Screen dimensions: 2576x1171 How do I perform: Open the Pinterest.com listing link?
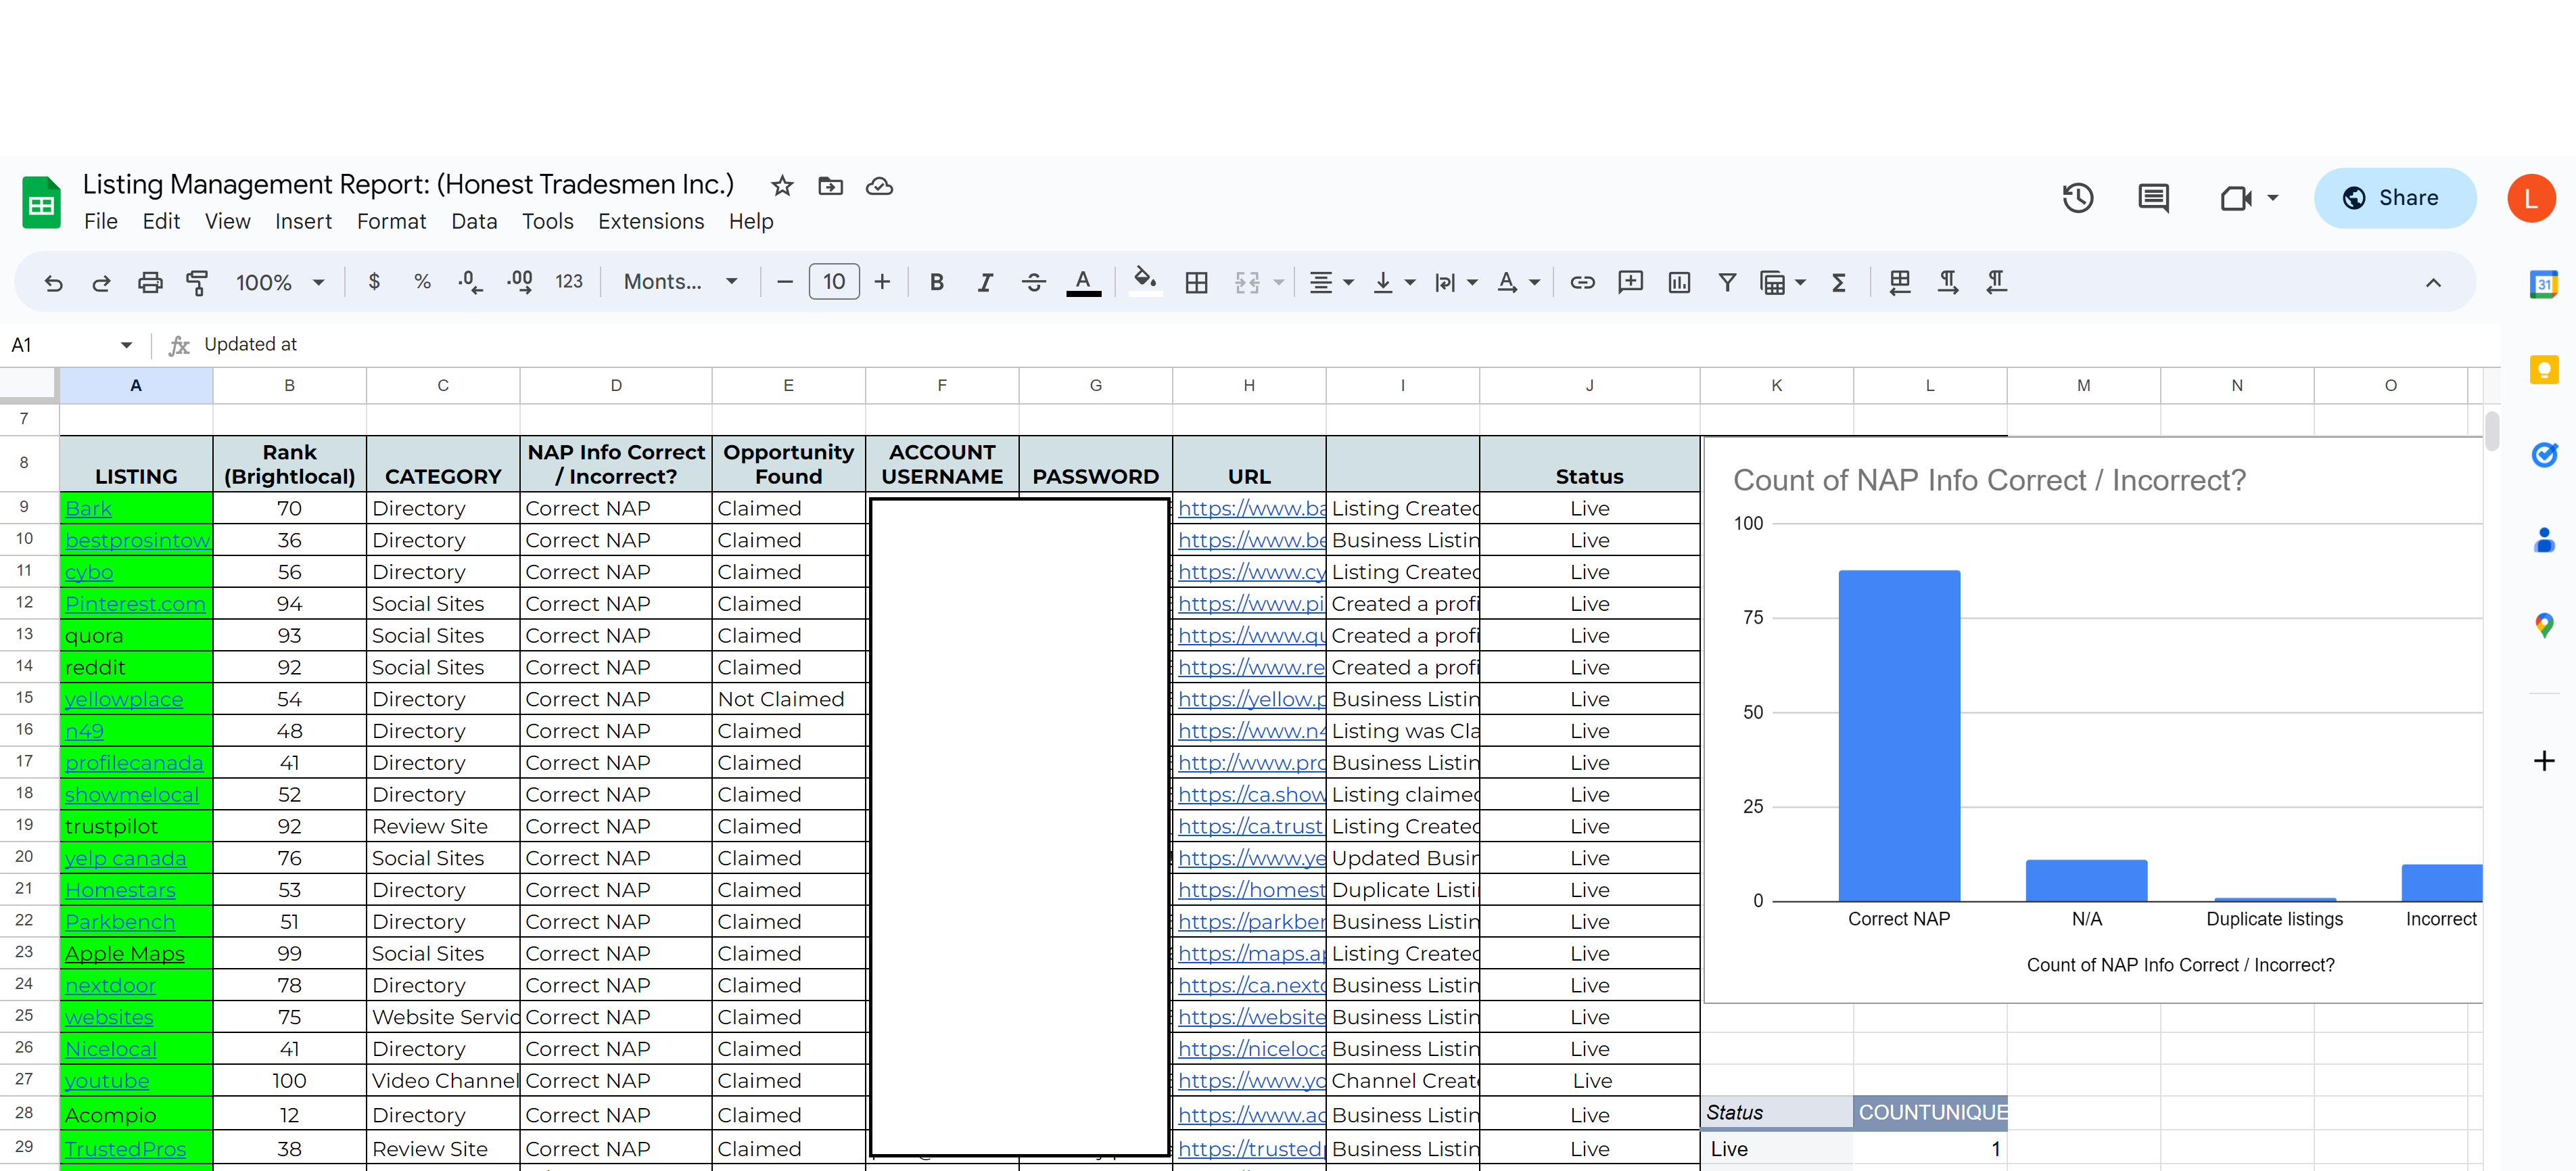[135, 604]
